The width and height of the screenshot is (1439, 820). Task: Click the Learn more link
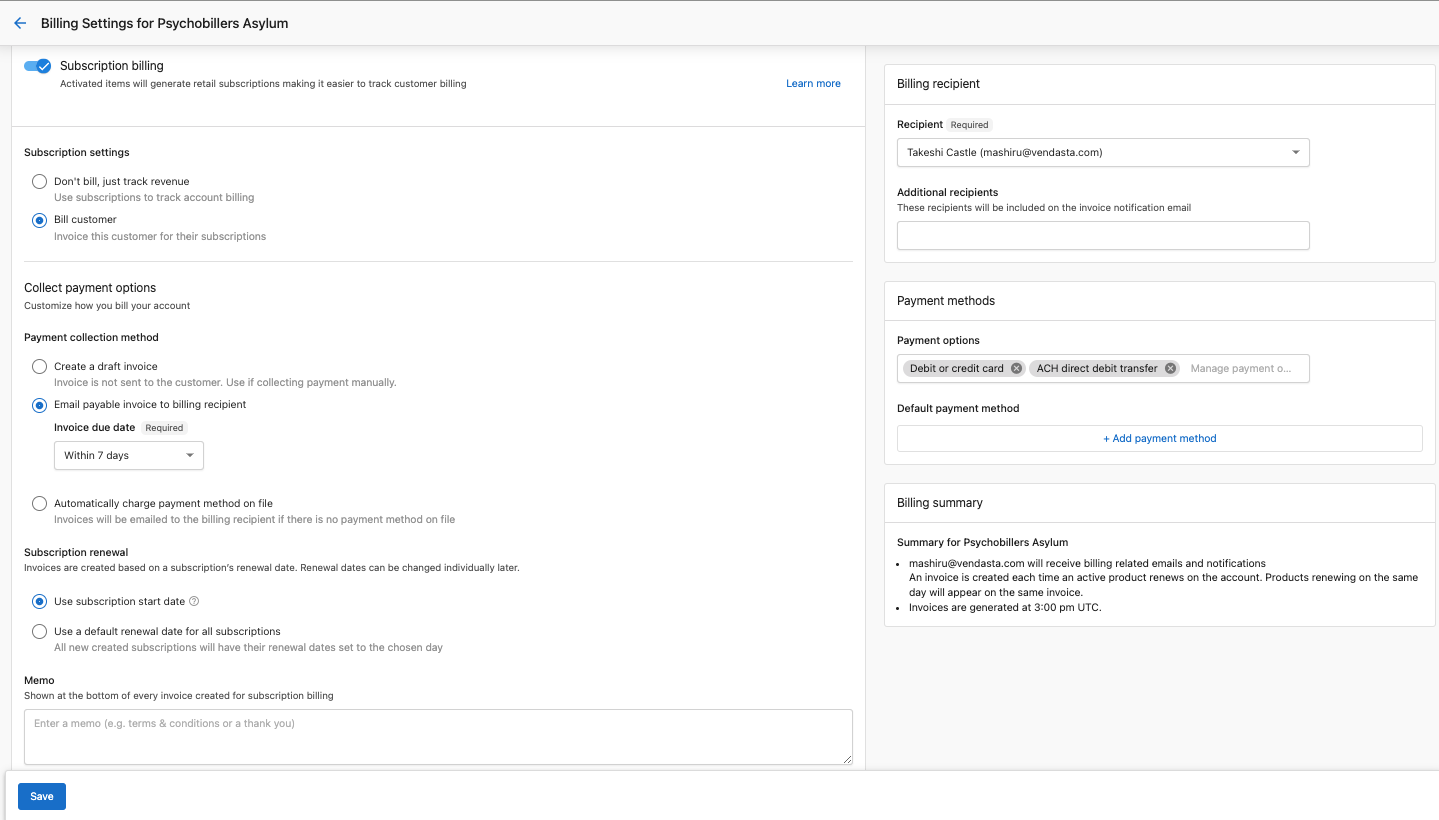pos(813,84)
